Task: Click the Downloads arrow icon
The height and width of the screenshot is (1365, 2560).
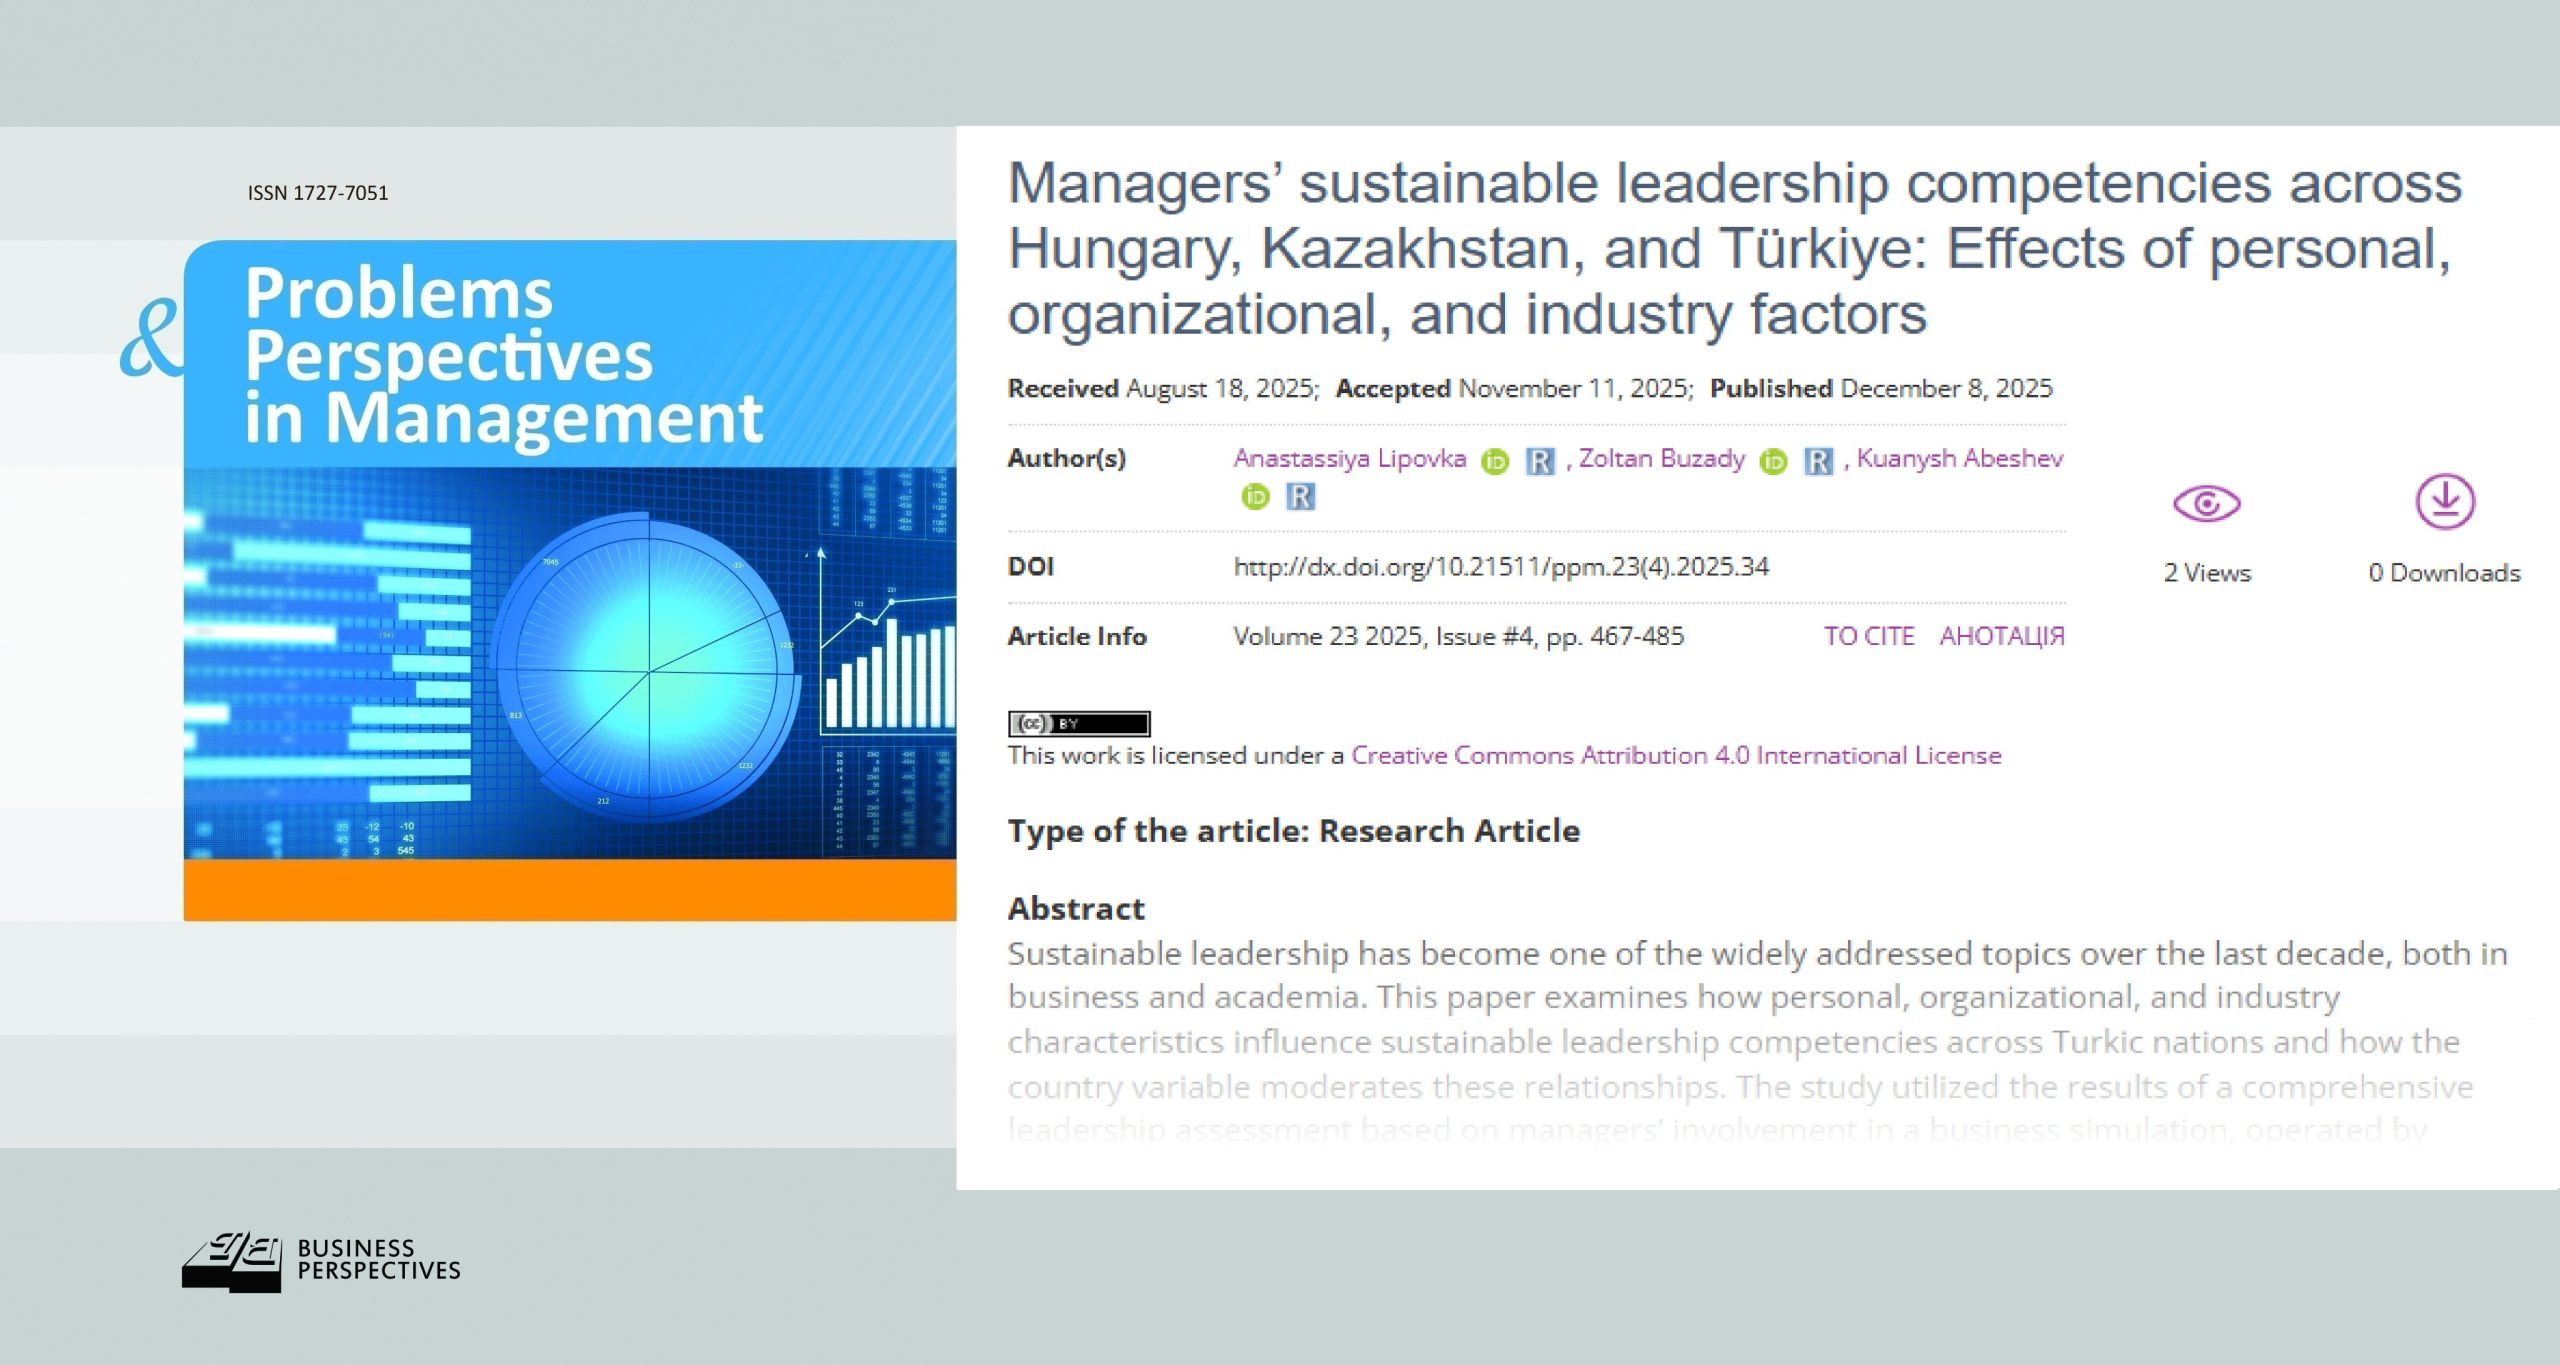Action: coord(2445,501)
